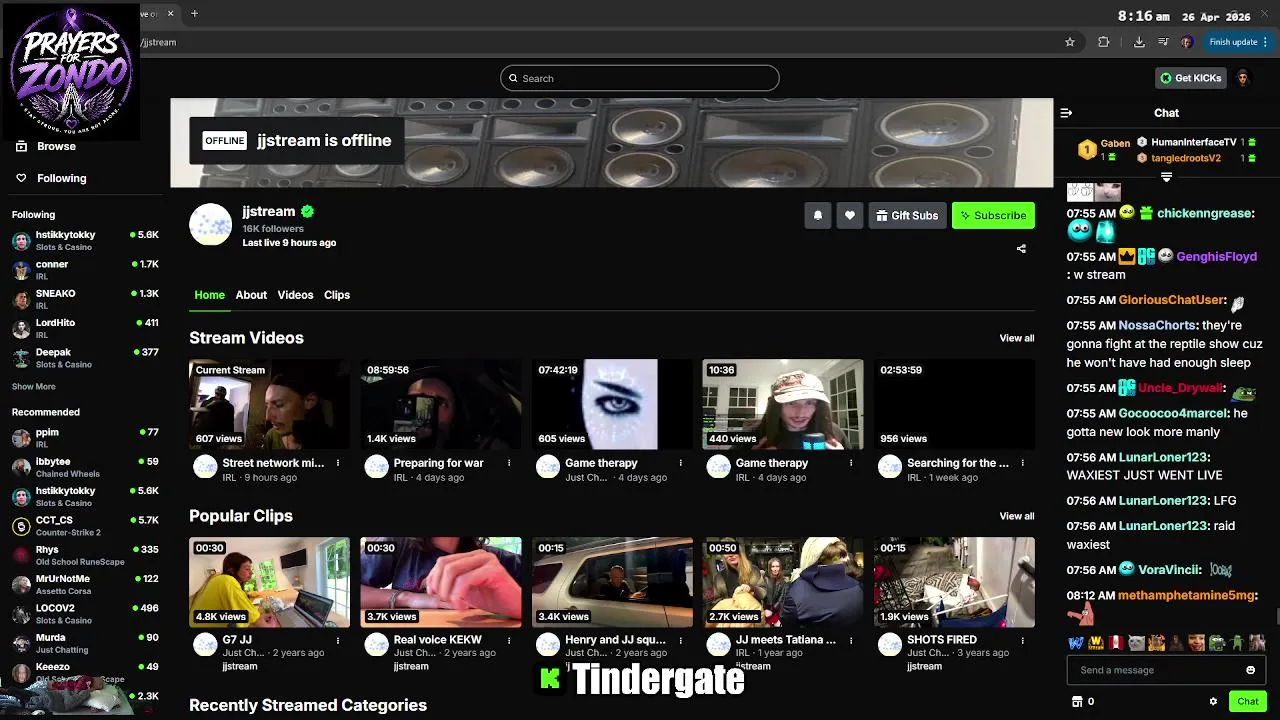Click chat username GenghisFloyd

click(1216, 257)
